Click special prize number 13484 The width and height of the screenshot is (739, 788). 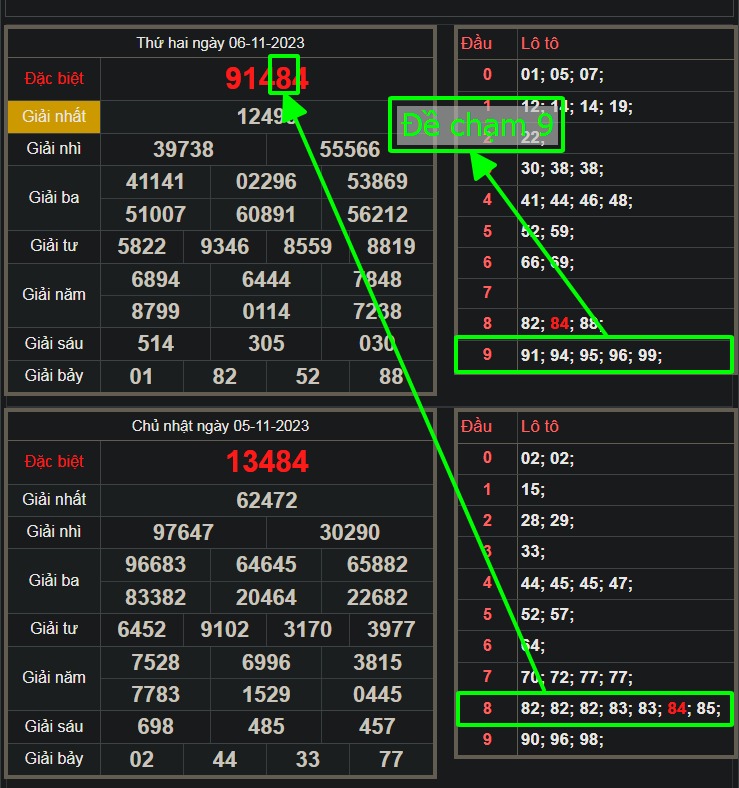(x=266, y=461)
